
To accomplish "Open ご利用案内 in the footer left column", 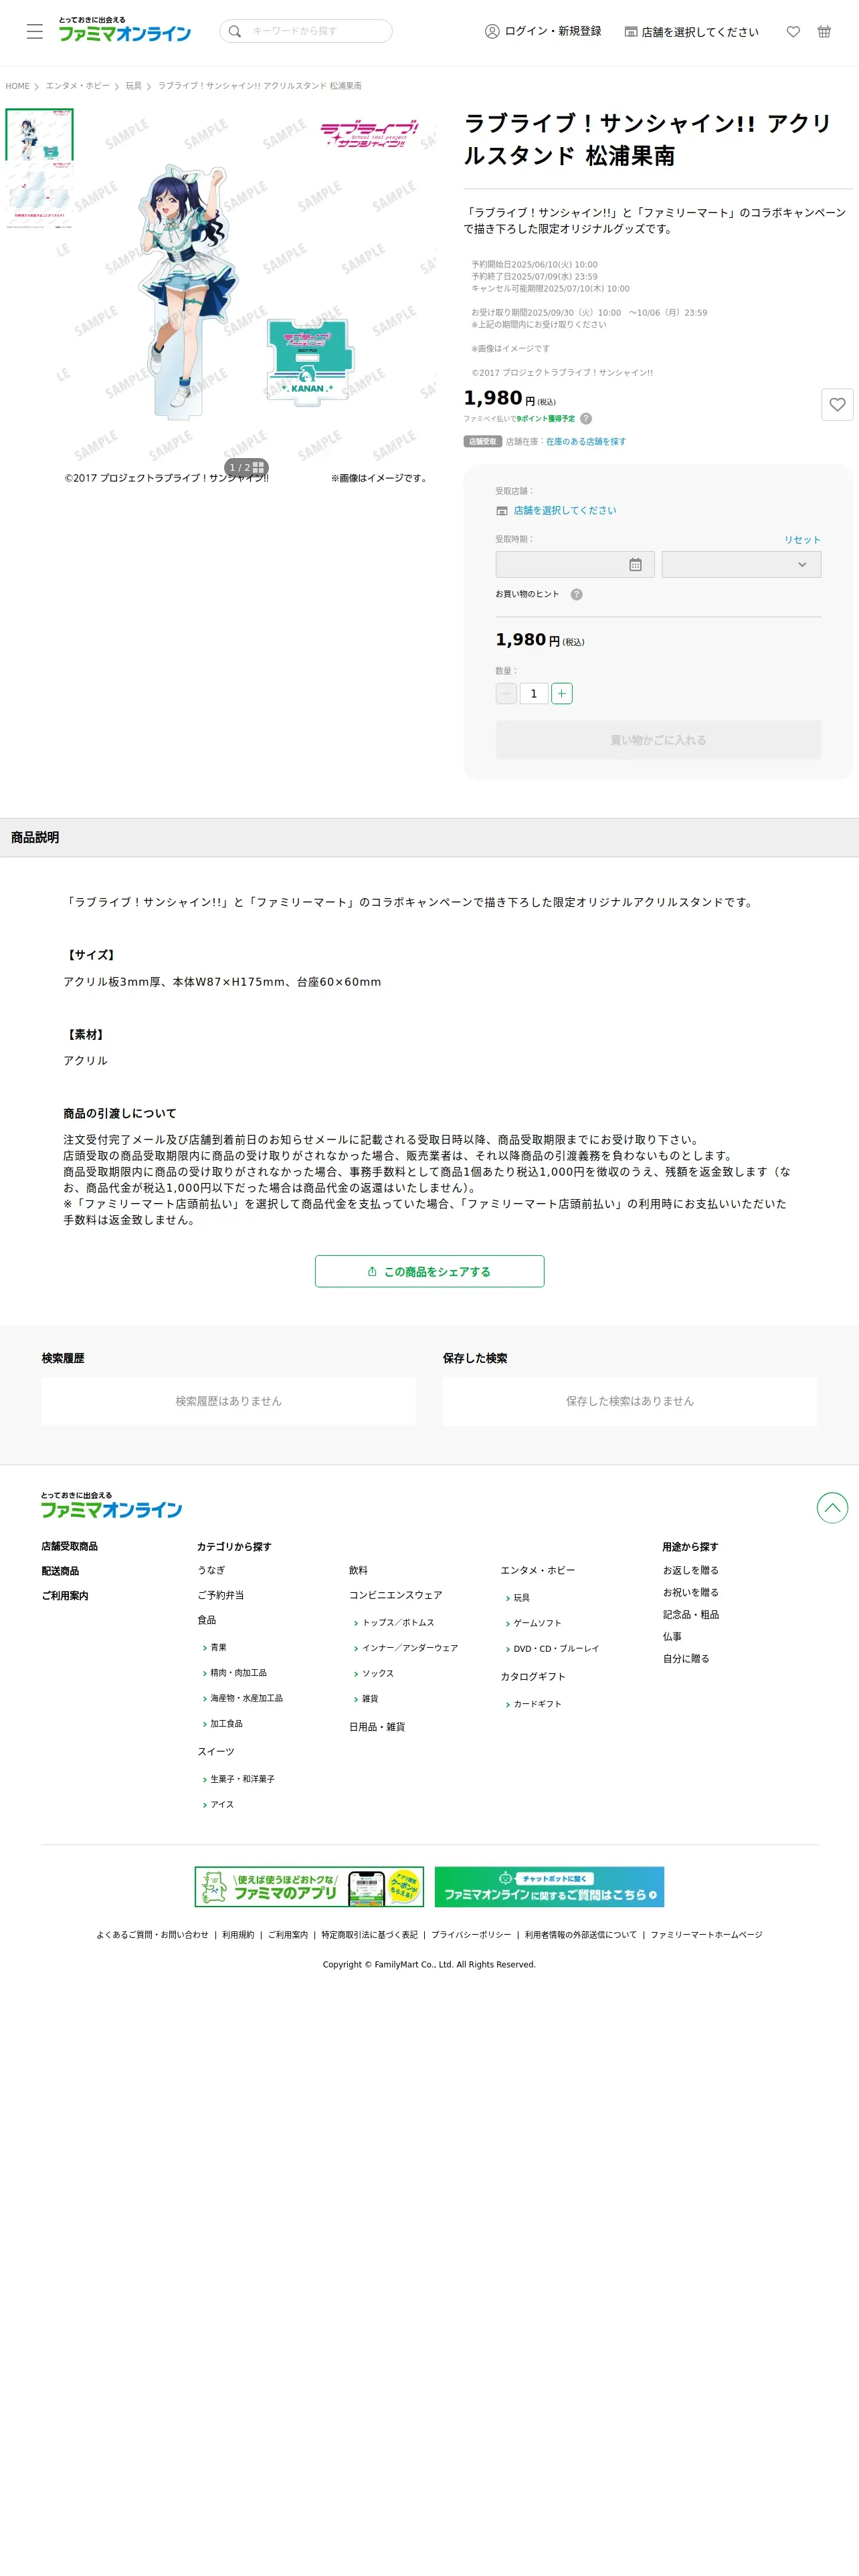I will click(x=65, y=1596).
